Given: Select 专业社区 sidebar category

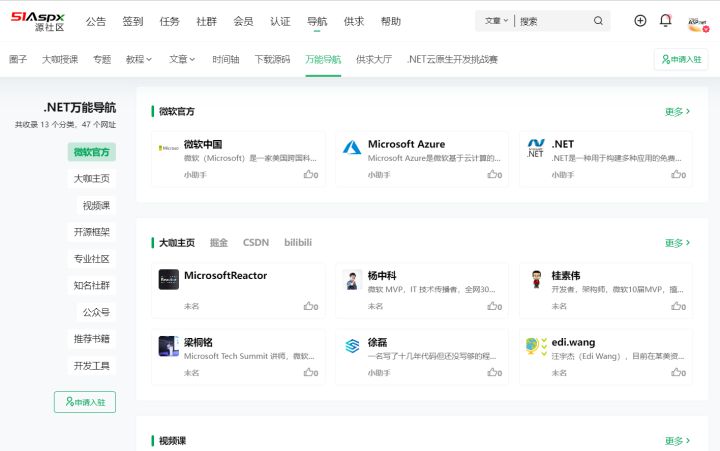Looking at the screenshot, I should point(92,259).
